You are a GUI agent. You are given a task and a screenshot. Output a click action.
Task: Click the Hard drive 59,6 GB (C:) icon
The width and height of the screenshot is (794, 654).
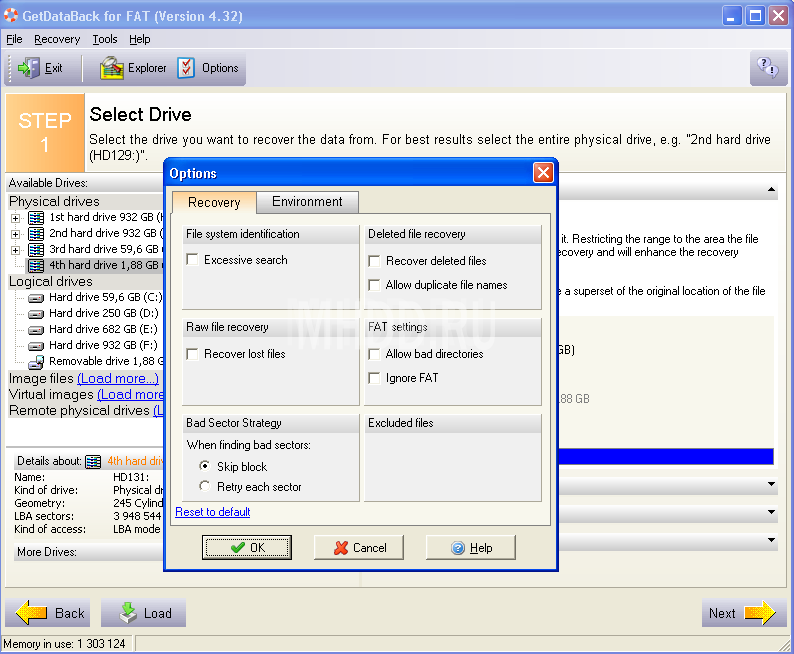(36, 297)
